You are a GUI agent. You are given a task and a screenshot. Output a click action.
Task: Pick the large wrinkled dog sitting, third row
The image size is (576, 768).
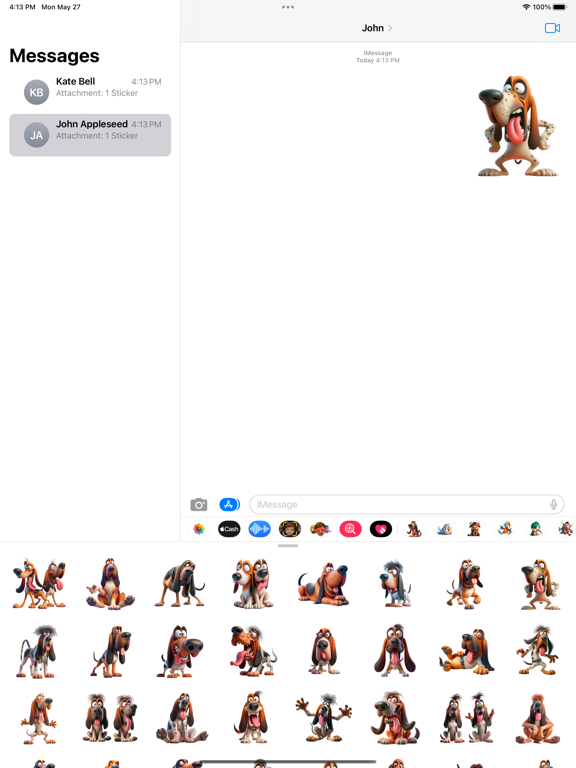(x=395, y=718)
